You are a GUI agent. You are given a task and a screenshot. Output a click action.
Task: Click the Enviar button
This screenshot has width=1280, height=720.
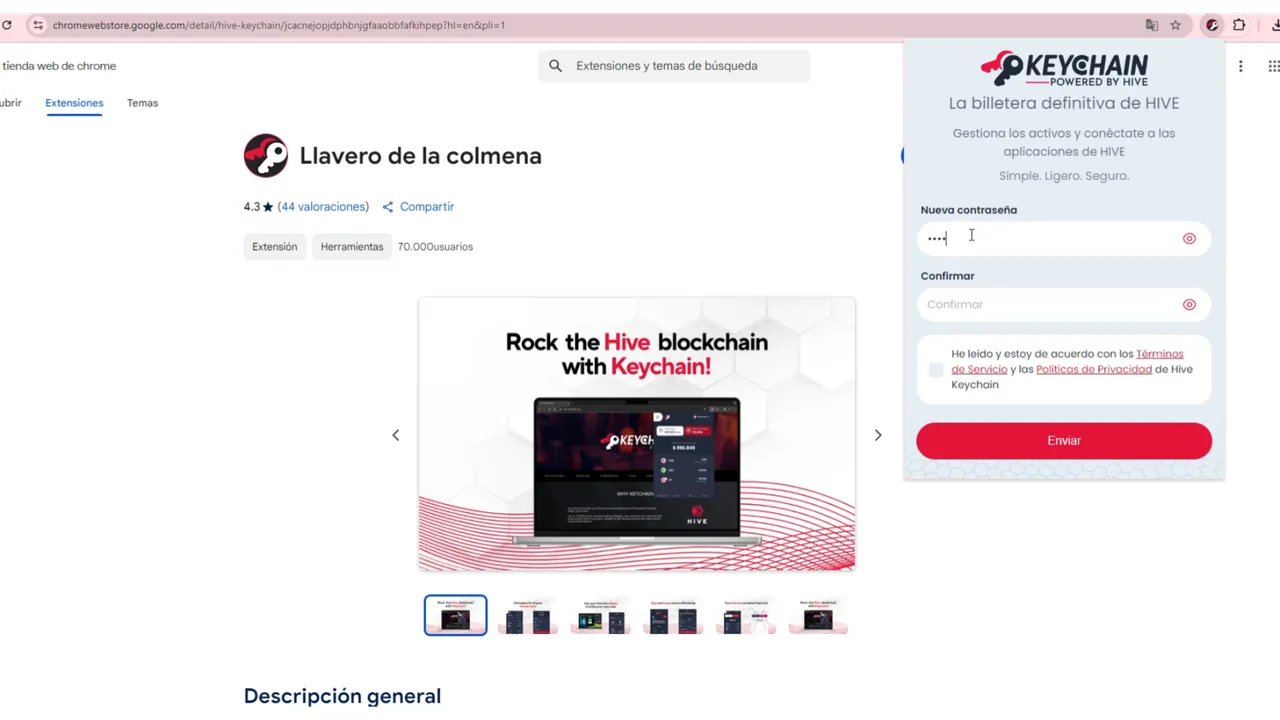(1064, 441)
